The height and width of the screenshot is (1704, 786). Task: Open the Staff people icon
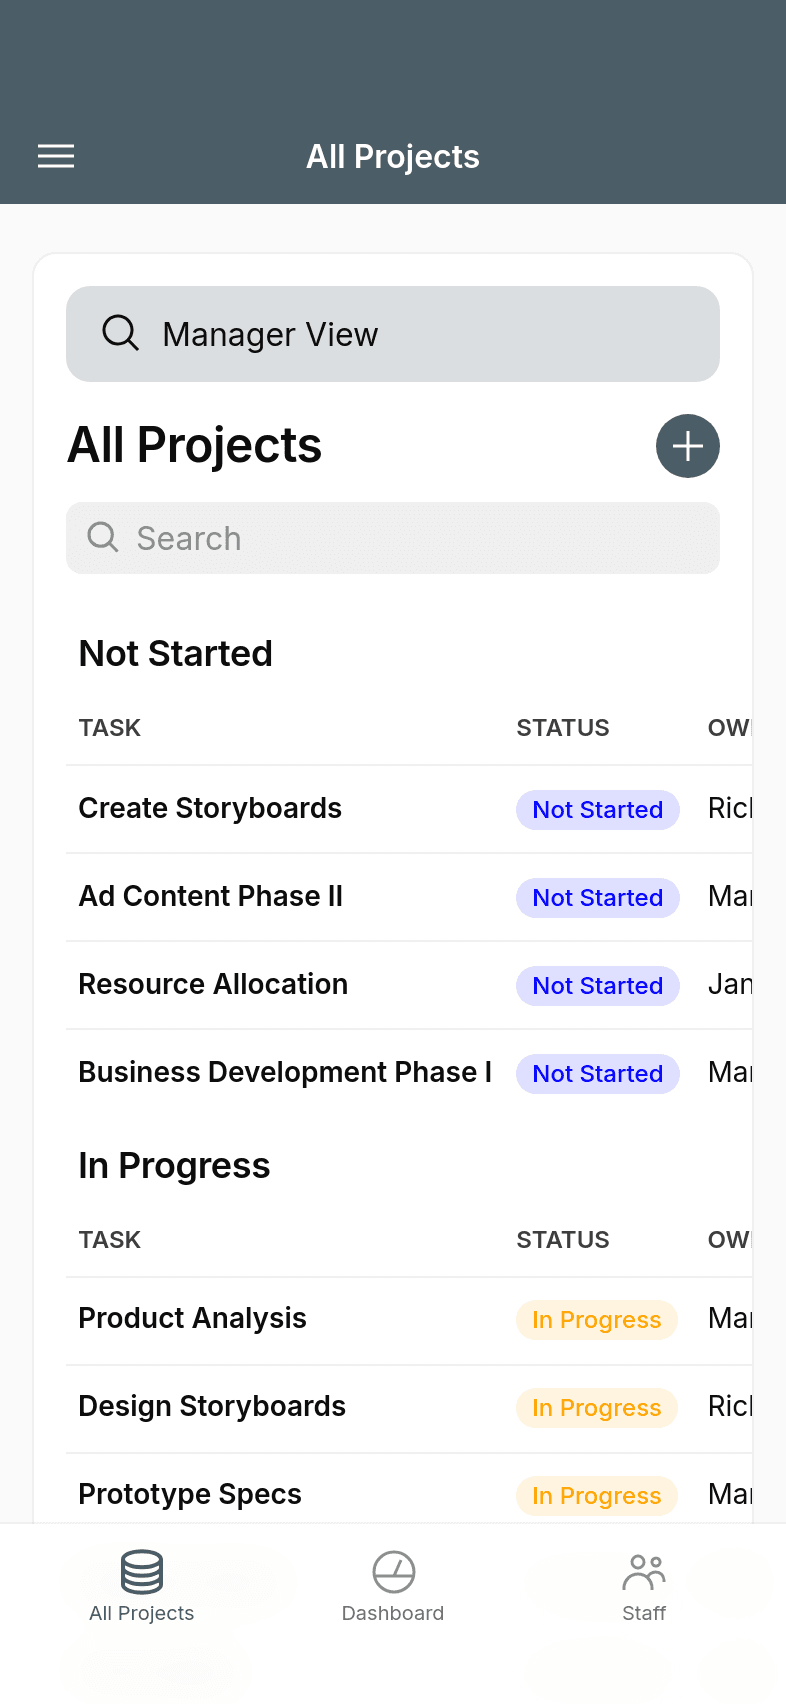pyautogui.click(x=644, y=1572)
